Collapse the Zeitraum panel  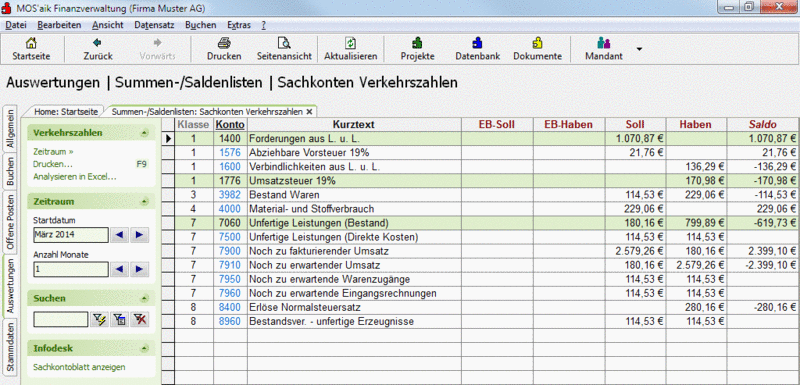(x=144, y=201)
